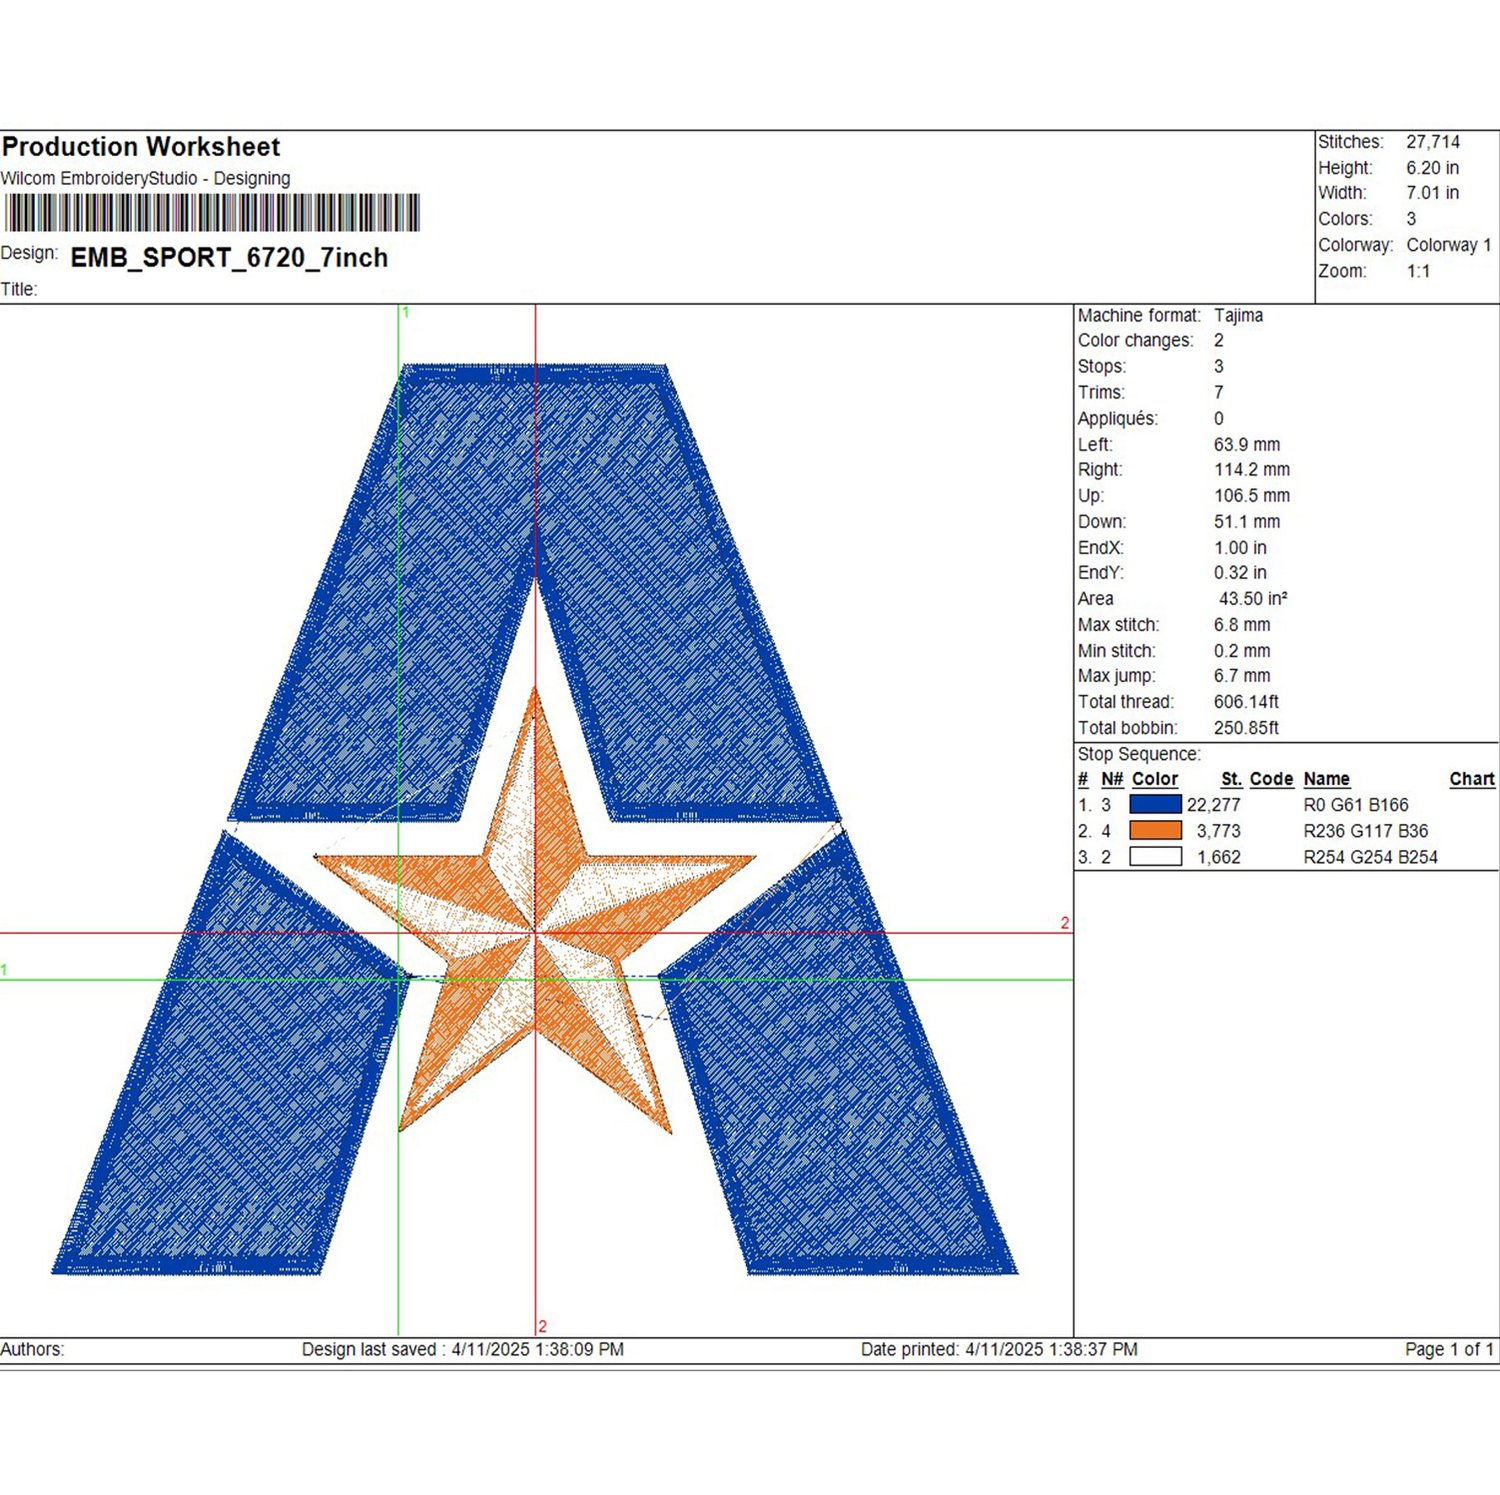Select the Down value '51.1 mm'
1500x1495 pixels.
click(x=1247, y=522)
